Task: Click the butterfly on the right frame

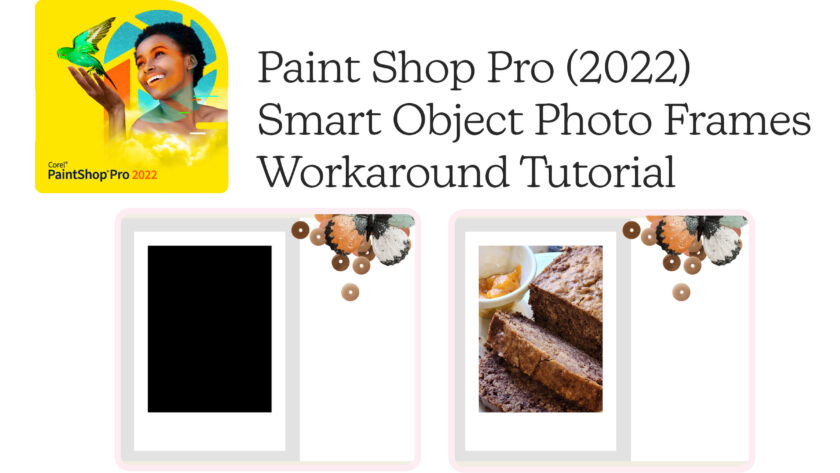Action: coord(713,239)
